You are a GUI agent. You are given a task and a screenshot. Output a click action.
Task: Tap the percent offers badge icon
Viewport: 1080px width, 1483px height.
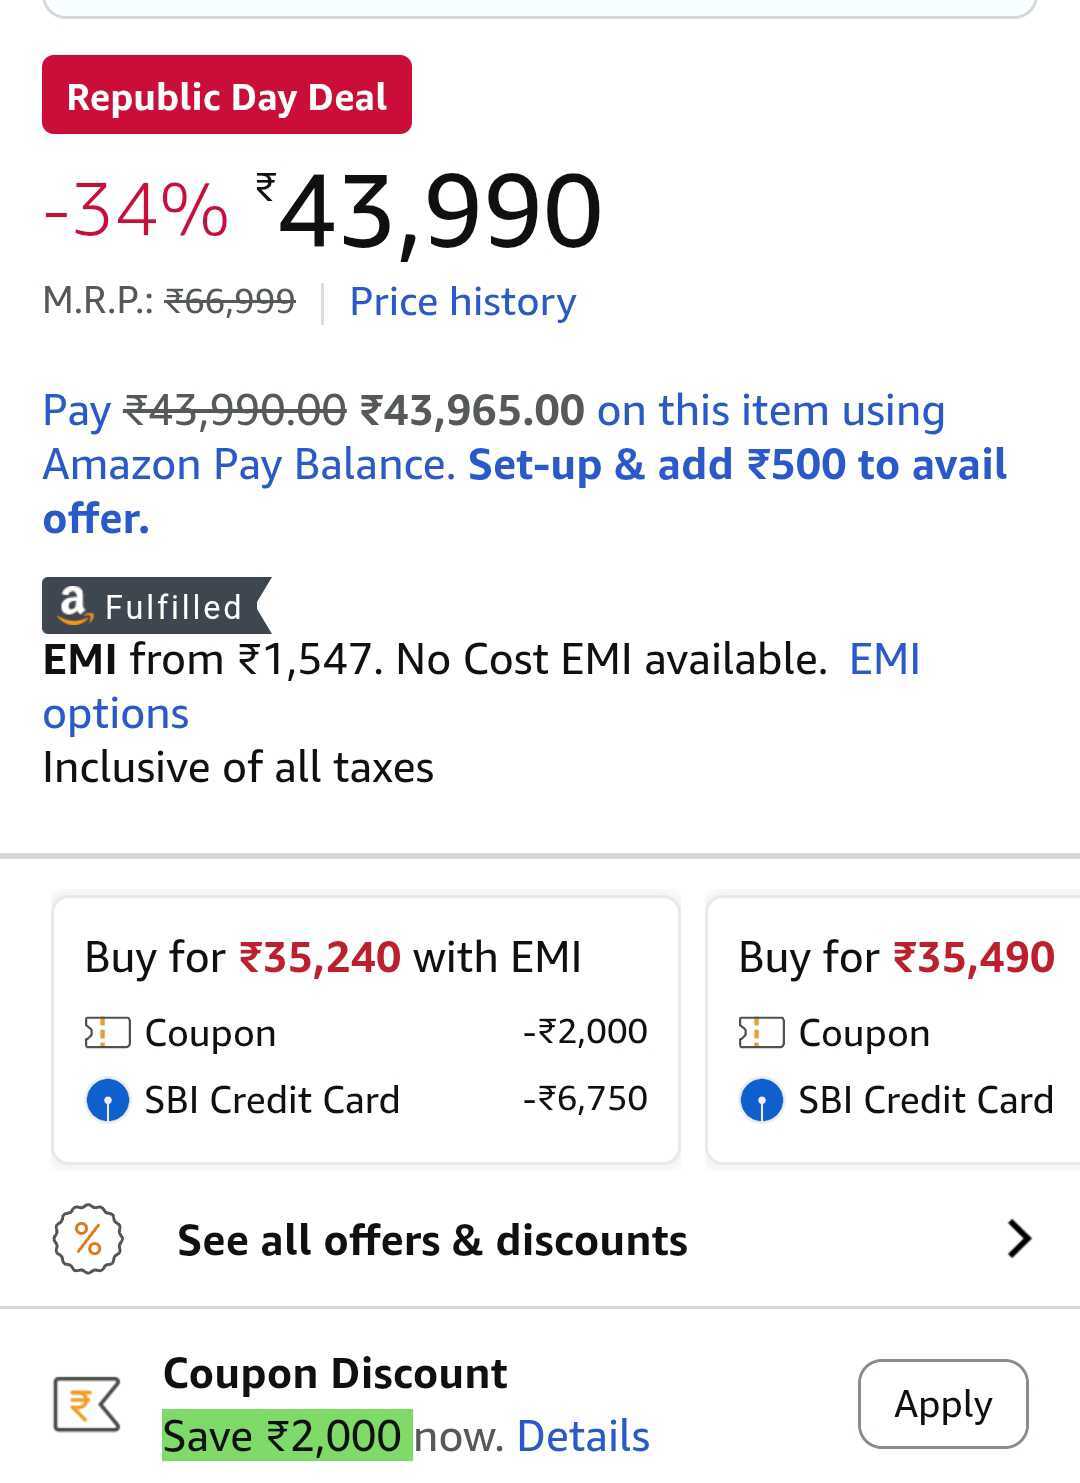[x=88, y=1240]
